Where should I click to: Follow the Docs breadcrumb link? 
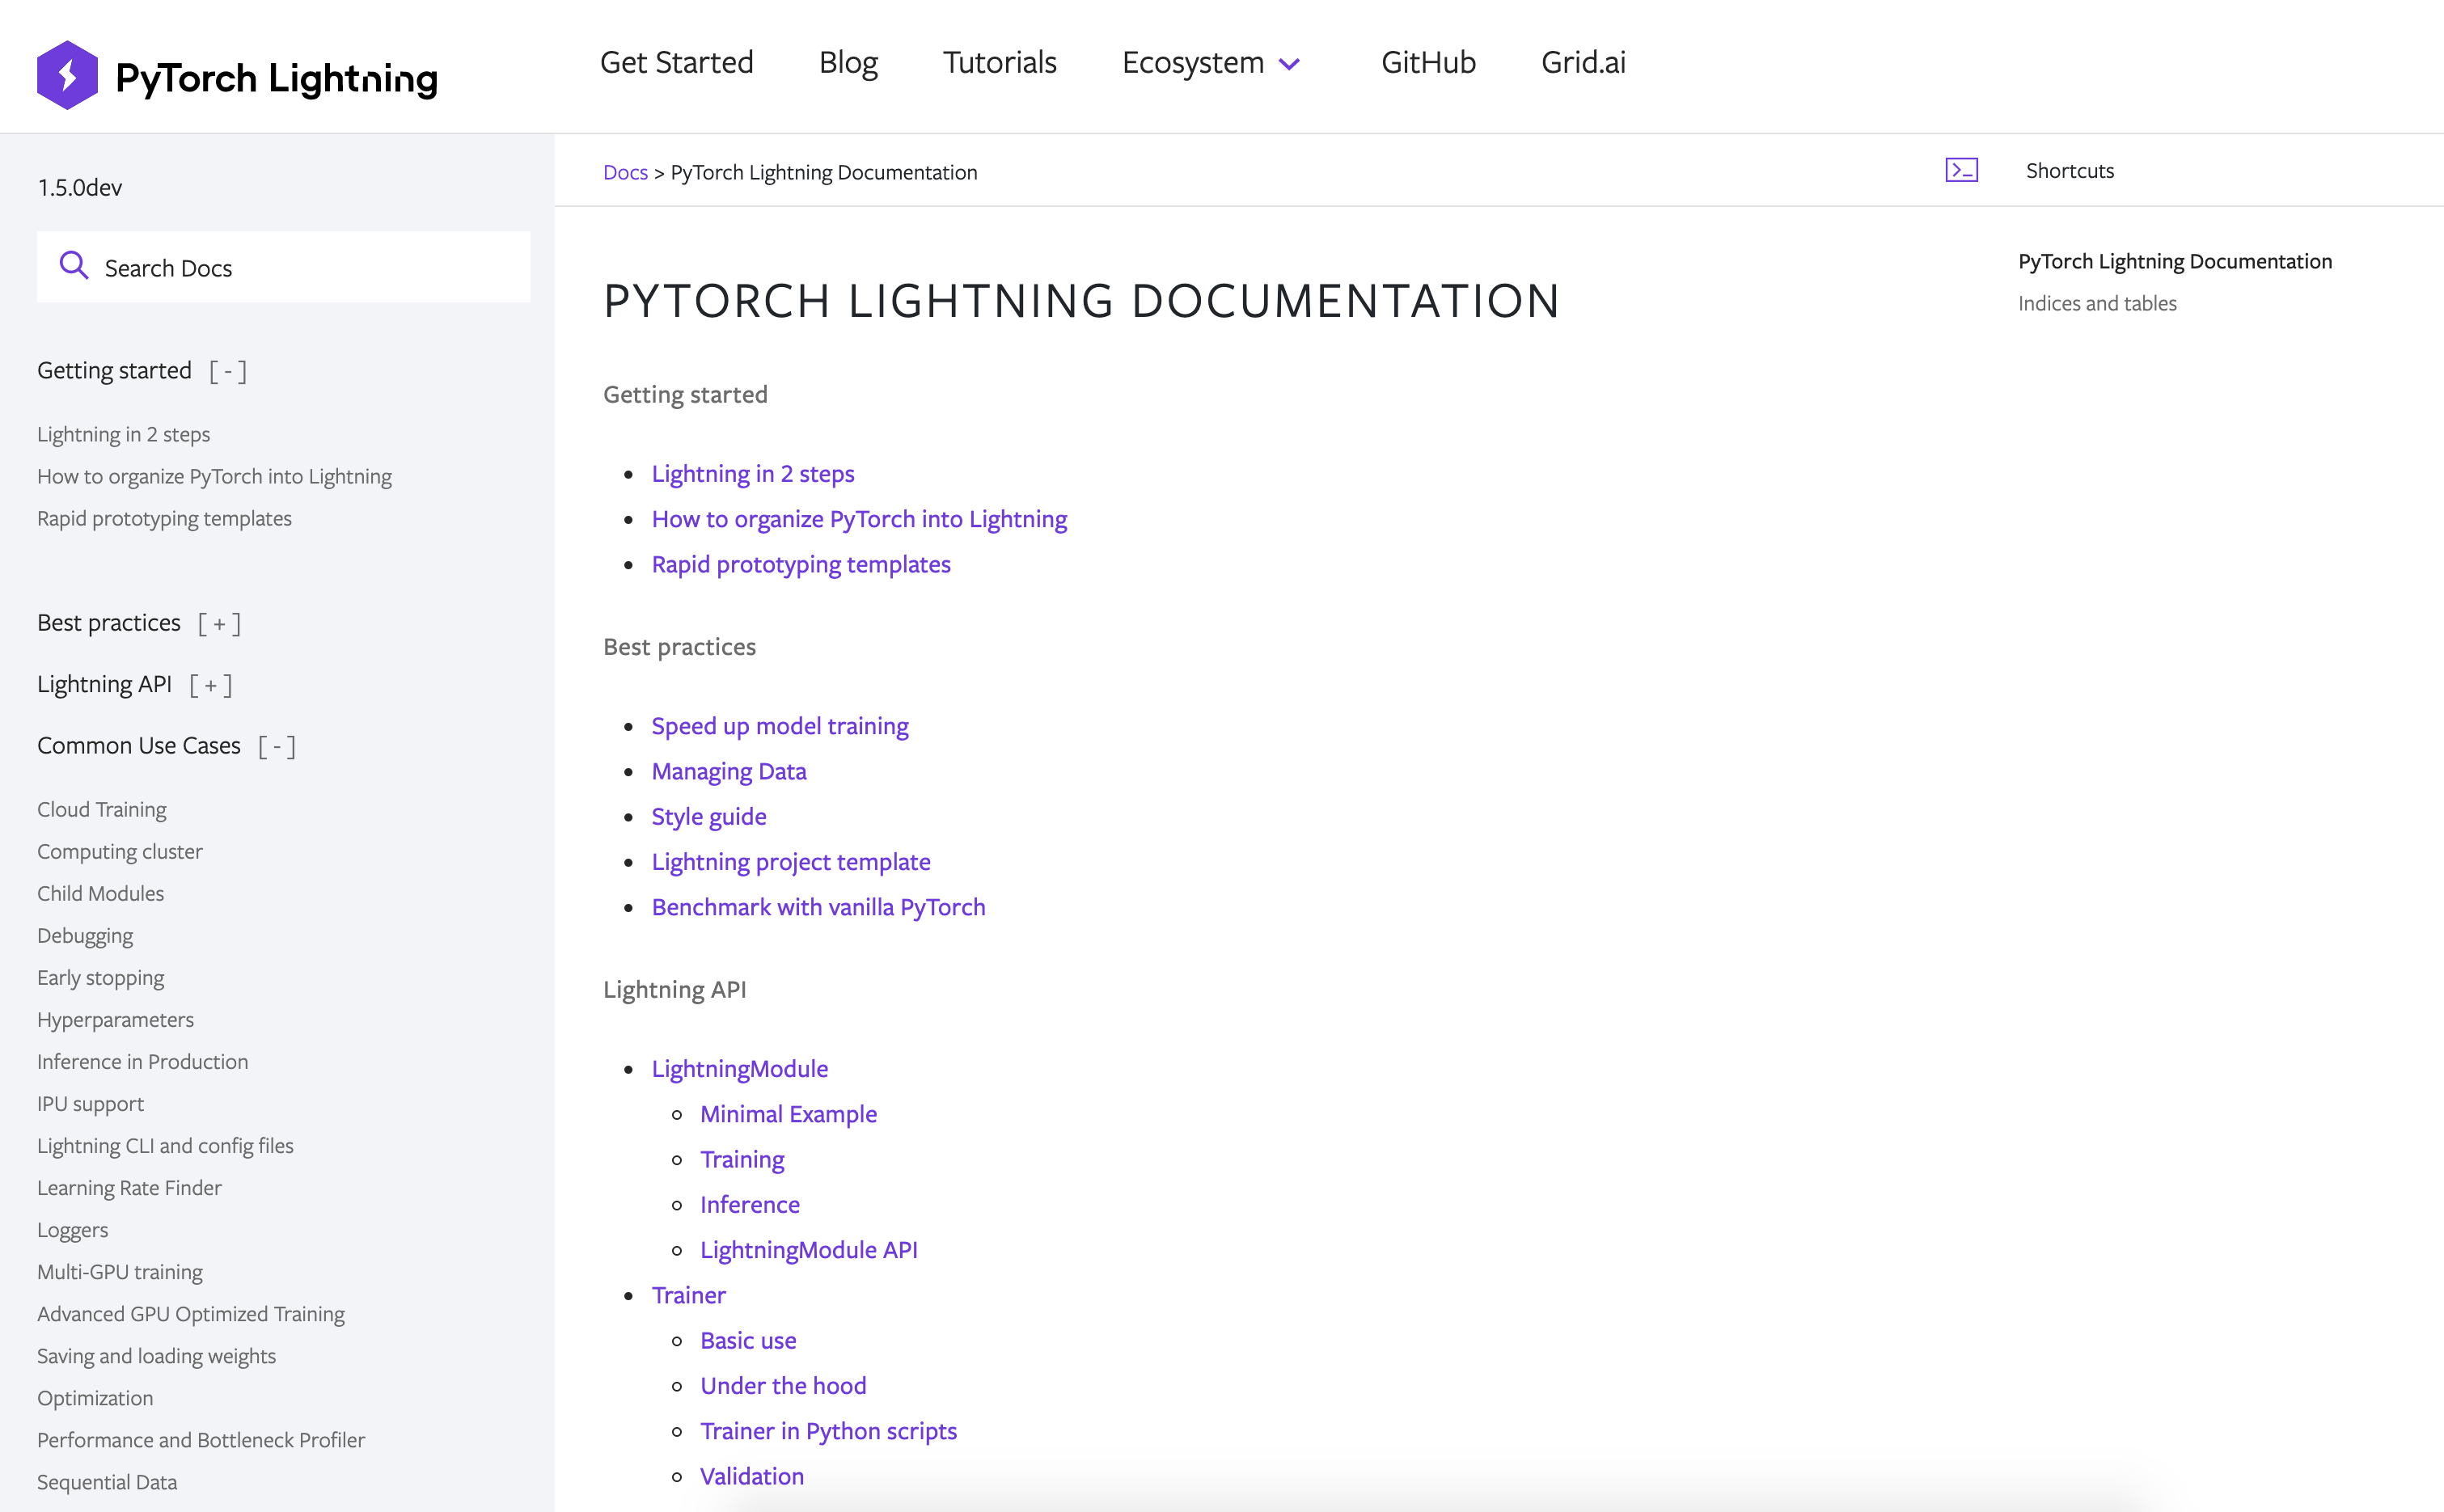coord(625,173)
